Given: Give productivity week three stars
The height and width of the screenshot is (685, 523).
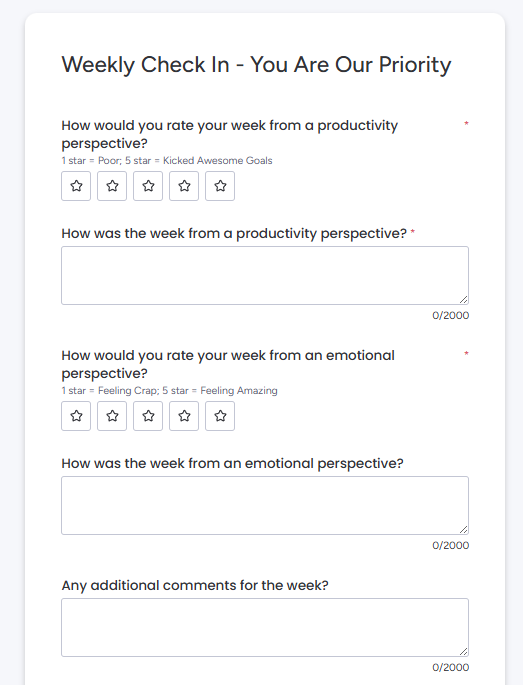Looking at the screenshot, I should pyautogui.click(x=148, y=186).
